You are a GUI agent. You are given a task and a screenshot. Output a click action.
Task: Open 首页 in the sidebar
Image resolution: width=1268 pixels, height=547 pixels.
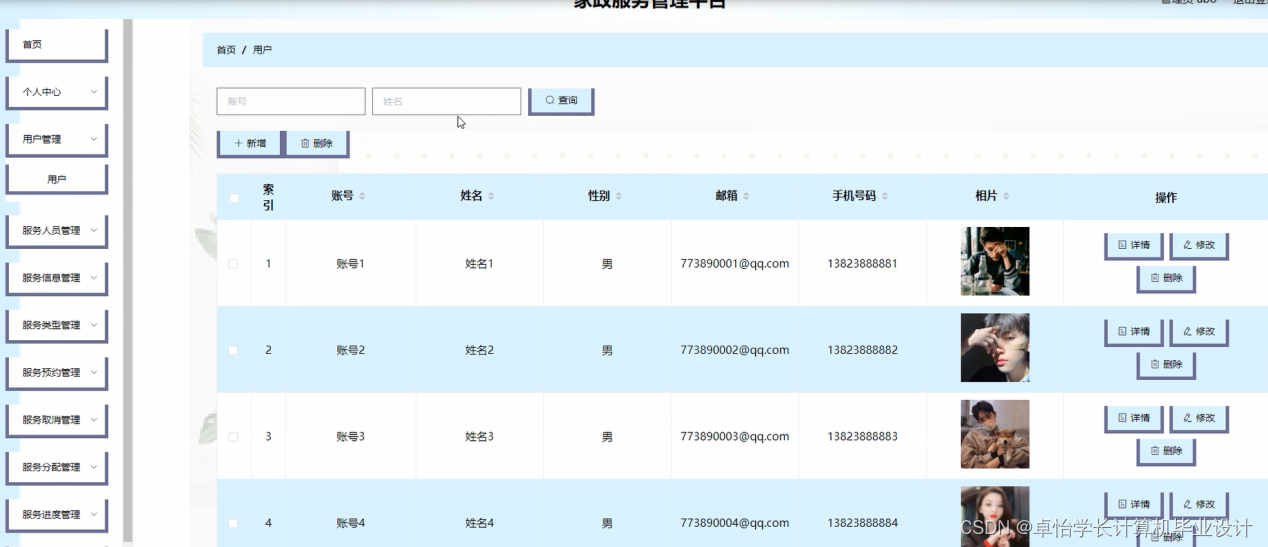pos(57,45)
